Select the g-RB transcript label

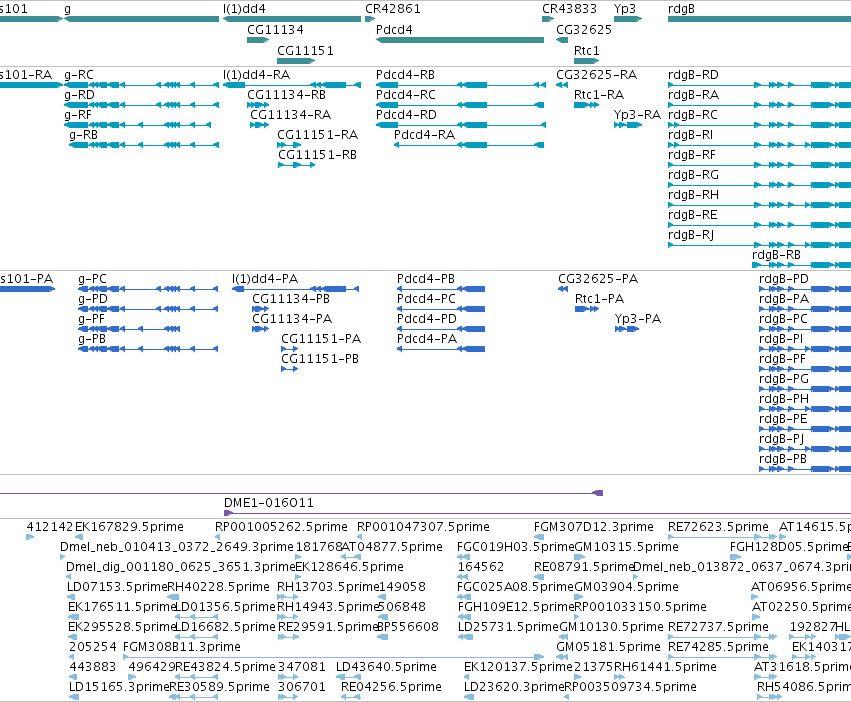tap(83, 135)
